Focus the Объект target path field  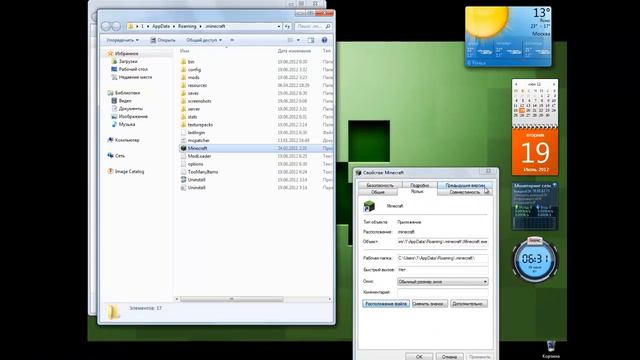pos(442,242)
